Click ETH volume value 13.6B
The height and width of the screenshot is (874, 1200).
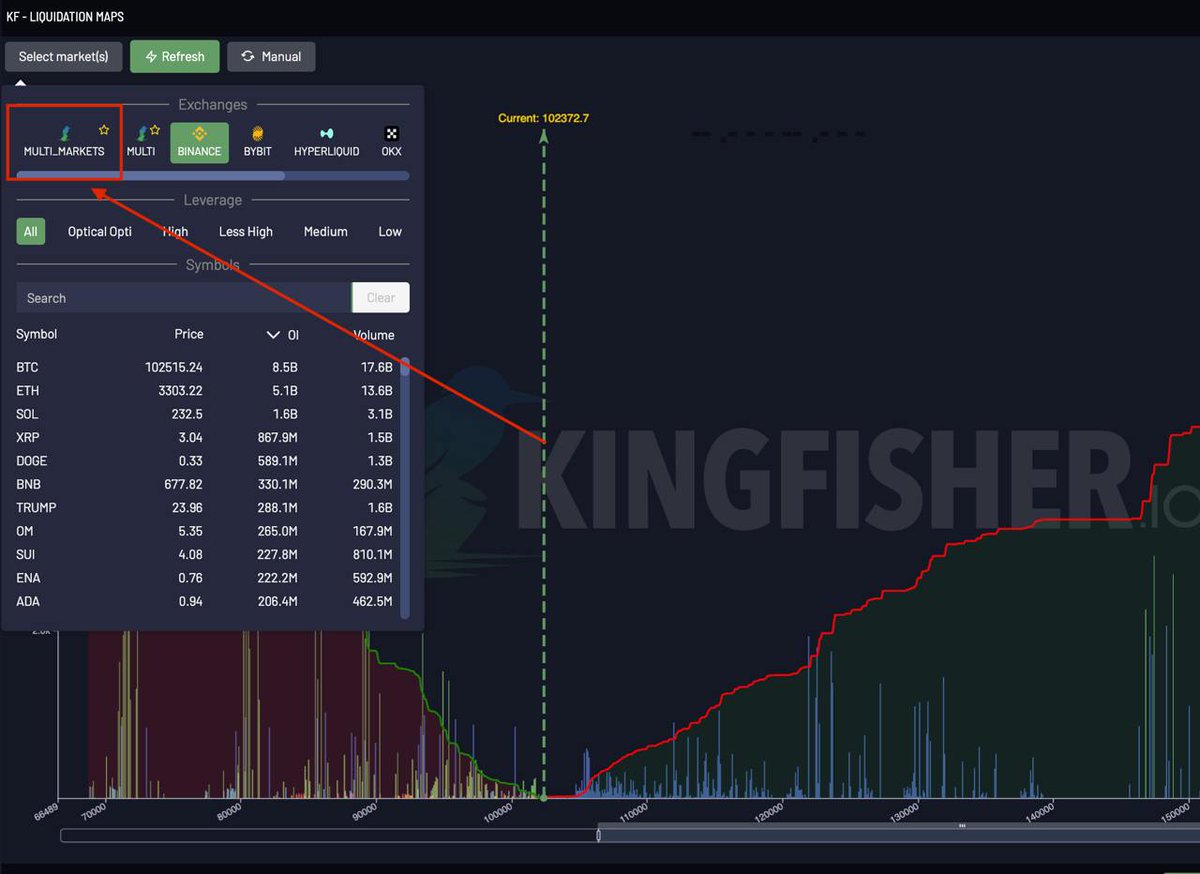[x=377, y=391]
